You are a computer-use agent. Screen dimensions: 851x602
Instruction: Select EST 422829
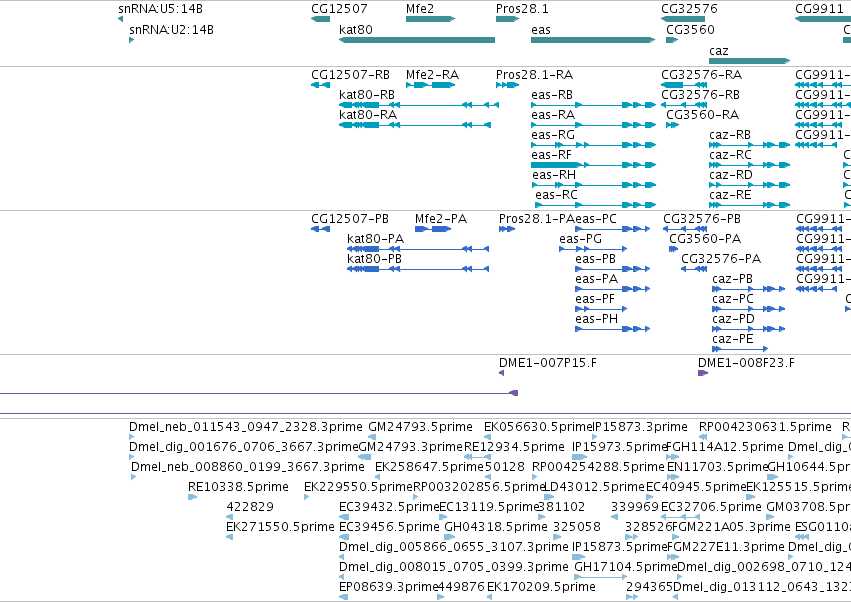point(250,507)
